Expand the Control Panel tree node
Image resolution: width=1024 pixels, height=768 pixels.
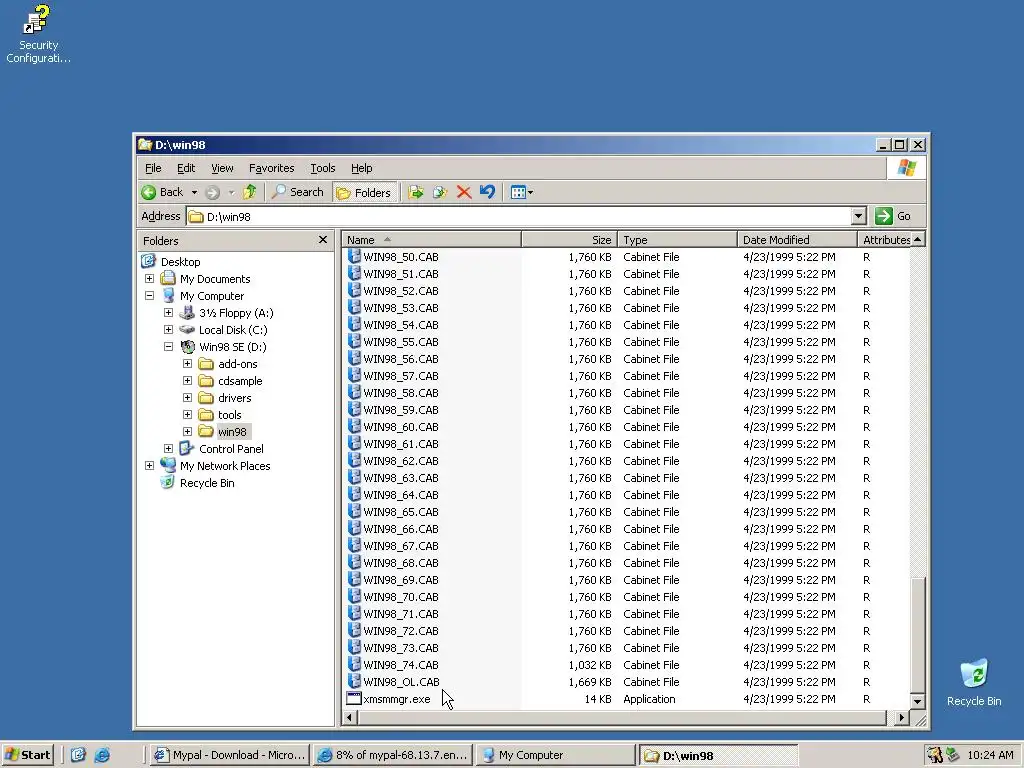[x=168, y=449]
